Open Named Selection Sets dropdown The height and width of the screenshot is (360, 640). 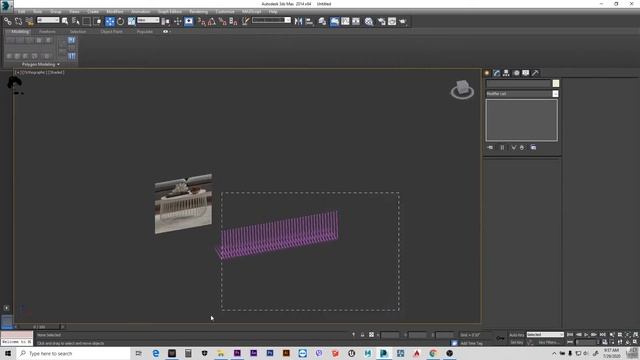click(x=271, y=20)
